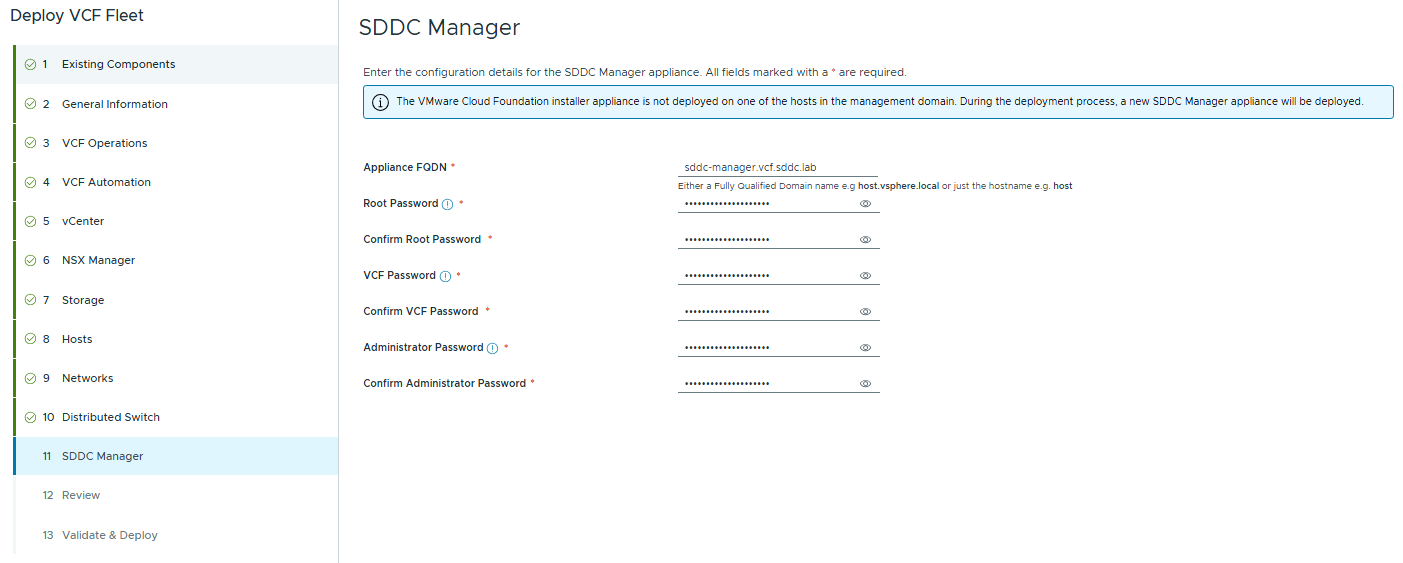Jump to the Networks wizard step
Screen dimensions: 1403x563
(x=87, y=378)
